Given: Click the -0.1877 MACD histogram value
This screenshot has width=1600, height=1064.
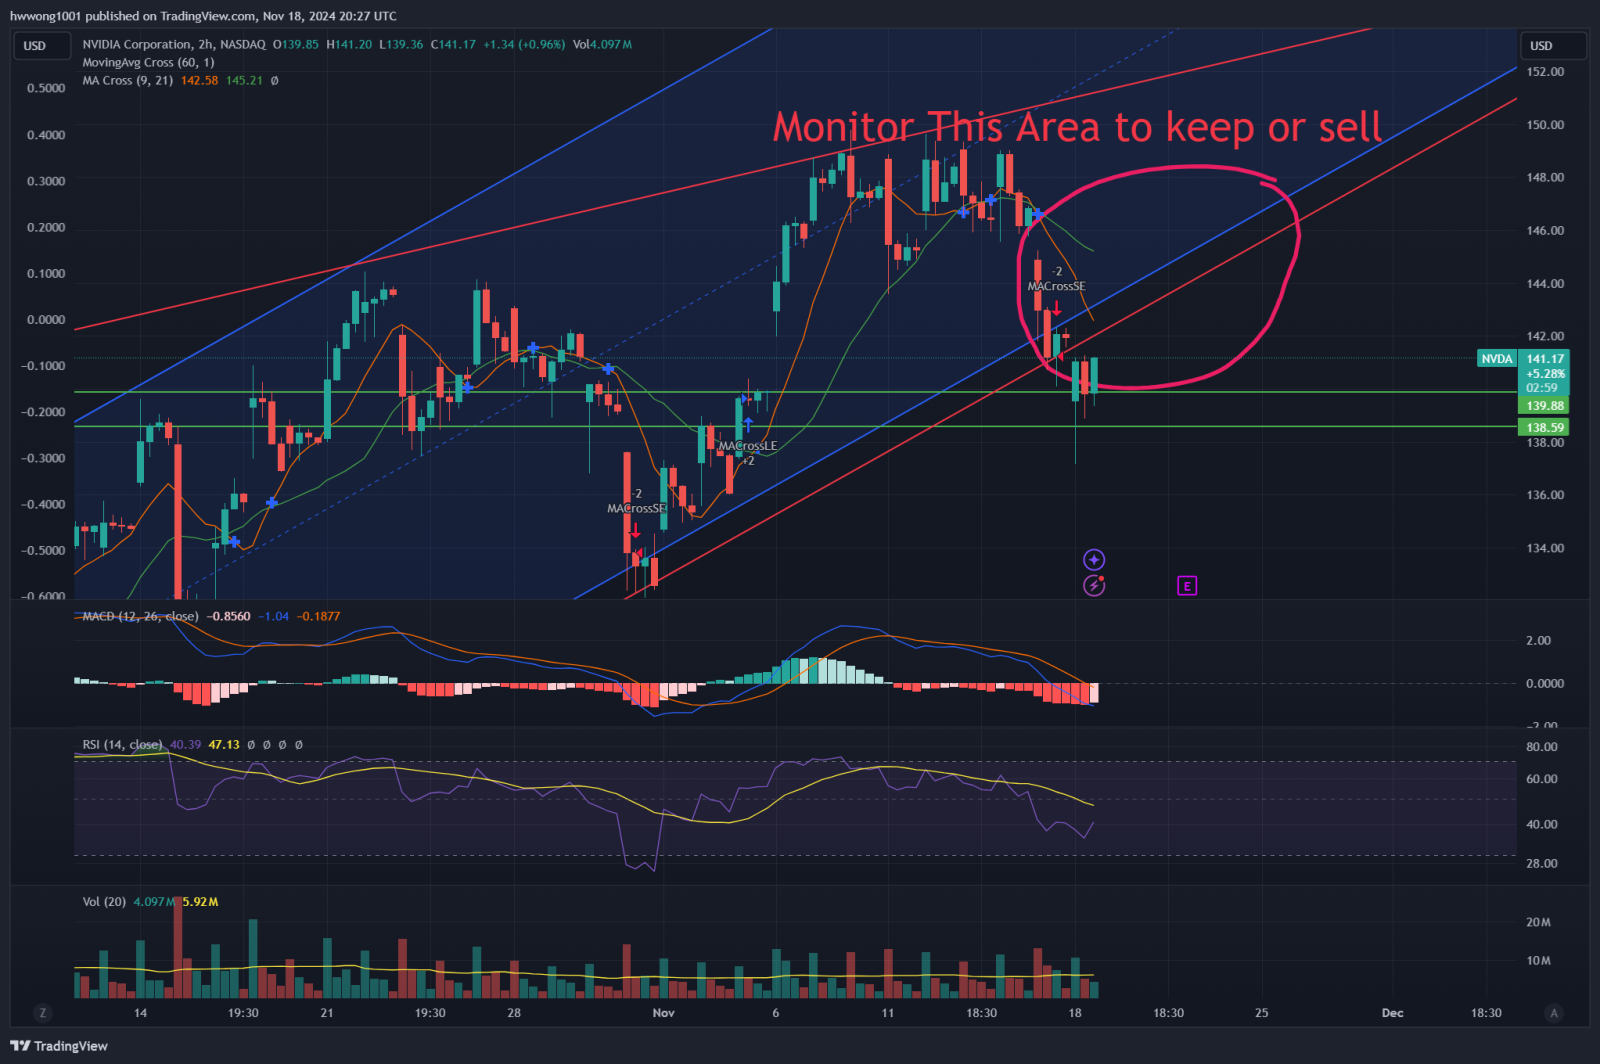Looking at the screenshot, I should (318, 616).
